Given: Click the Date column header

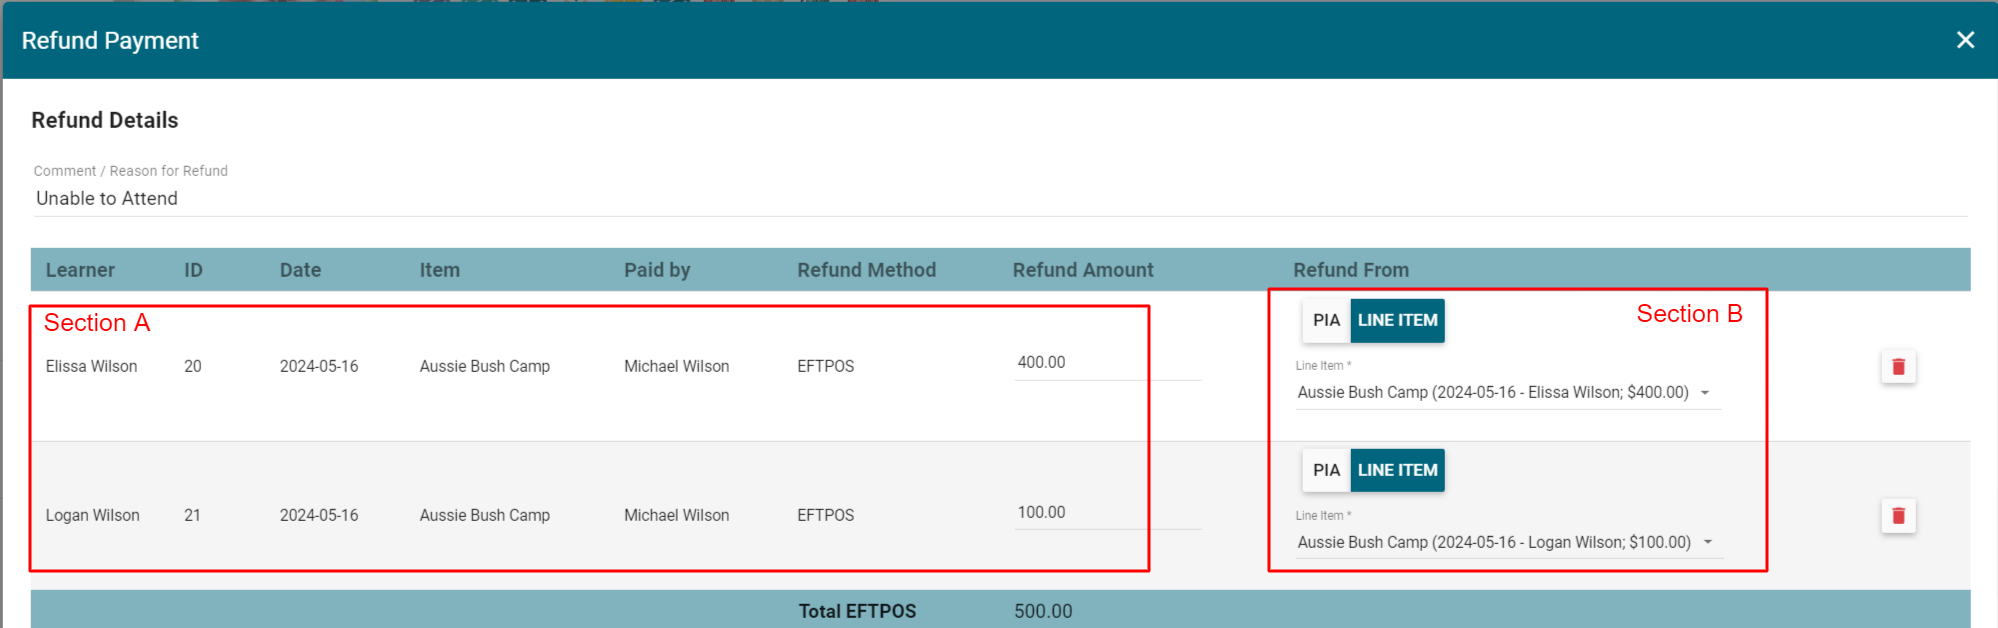Looking at the screenshot, I should tap(300, 270).
